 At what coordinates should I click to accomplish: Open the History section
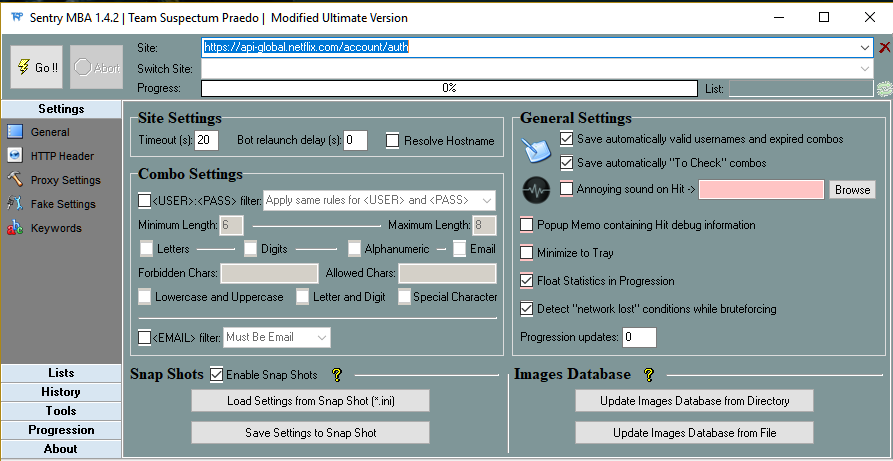tap(61, 392)
